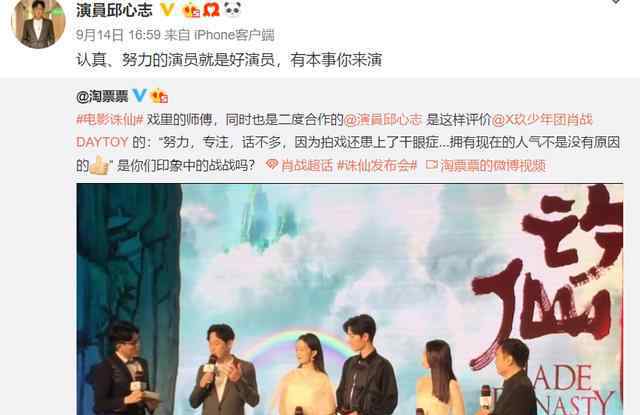Click the panda badge icon
The height and width of the screenshot is (415, 640).
[x=233, y=9]
